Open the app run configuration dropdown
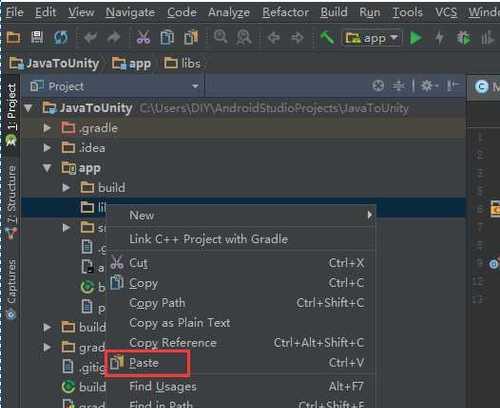Image resolution: width=500 pixels, height=408 pixels. [x=372, y=38]
